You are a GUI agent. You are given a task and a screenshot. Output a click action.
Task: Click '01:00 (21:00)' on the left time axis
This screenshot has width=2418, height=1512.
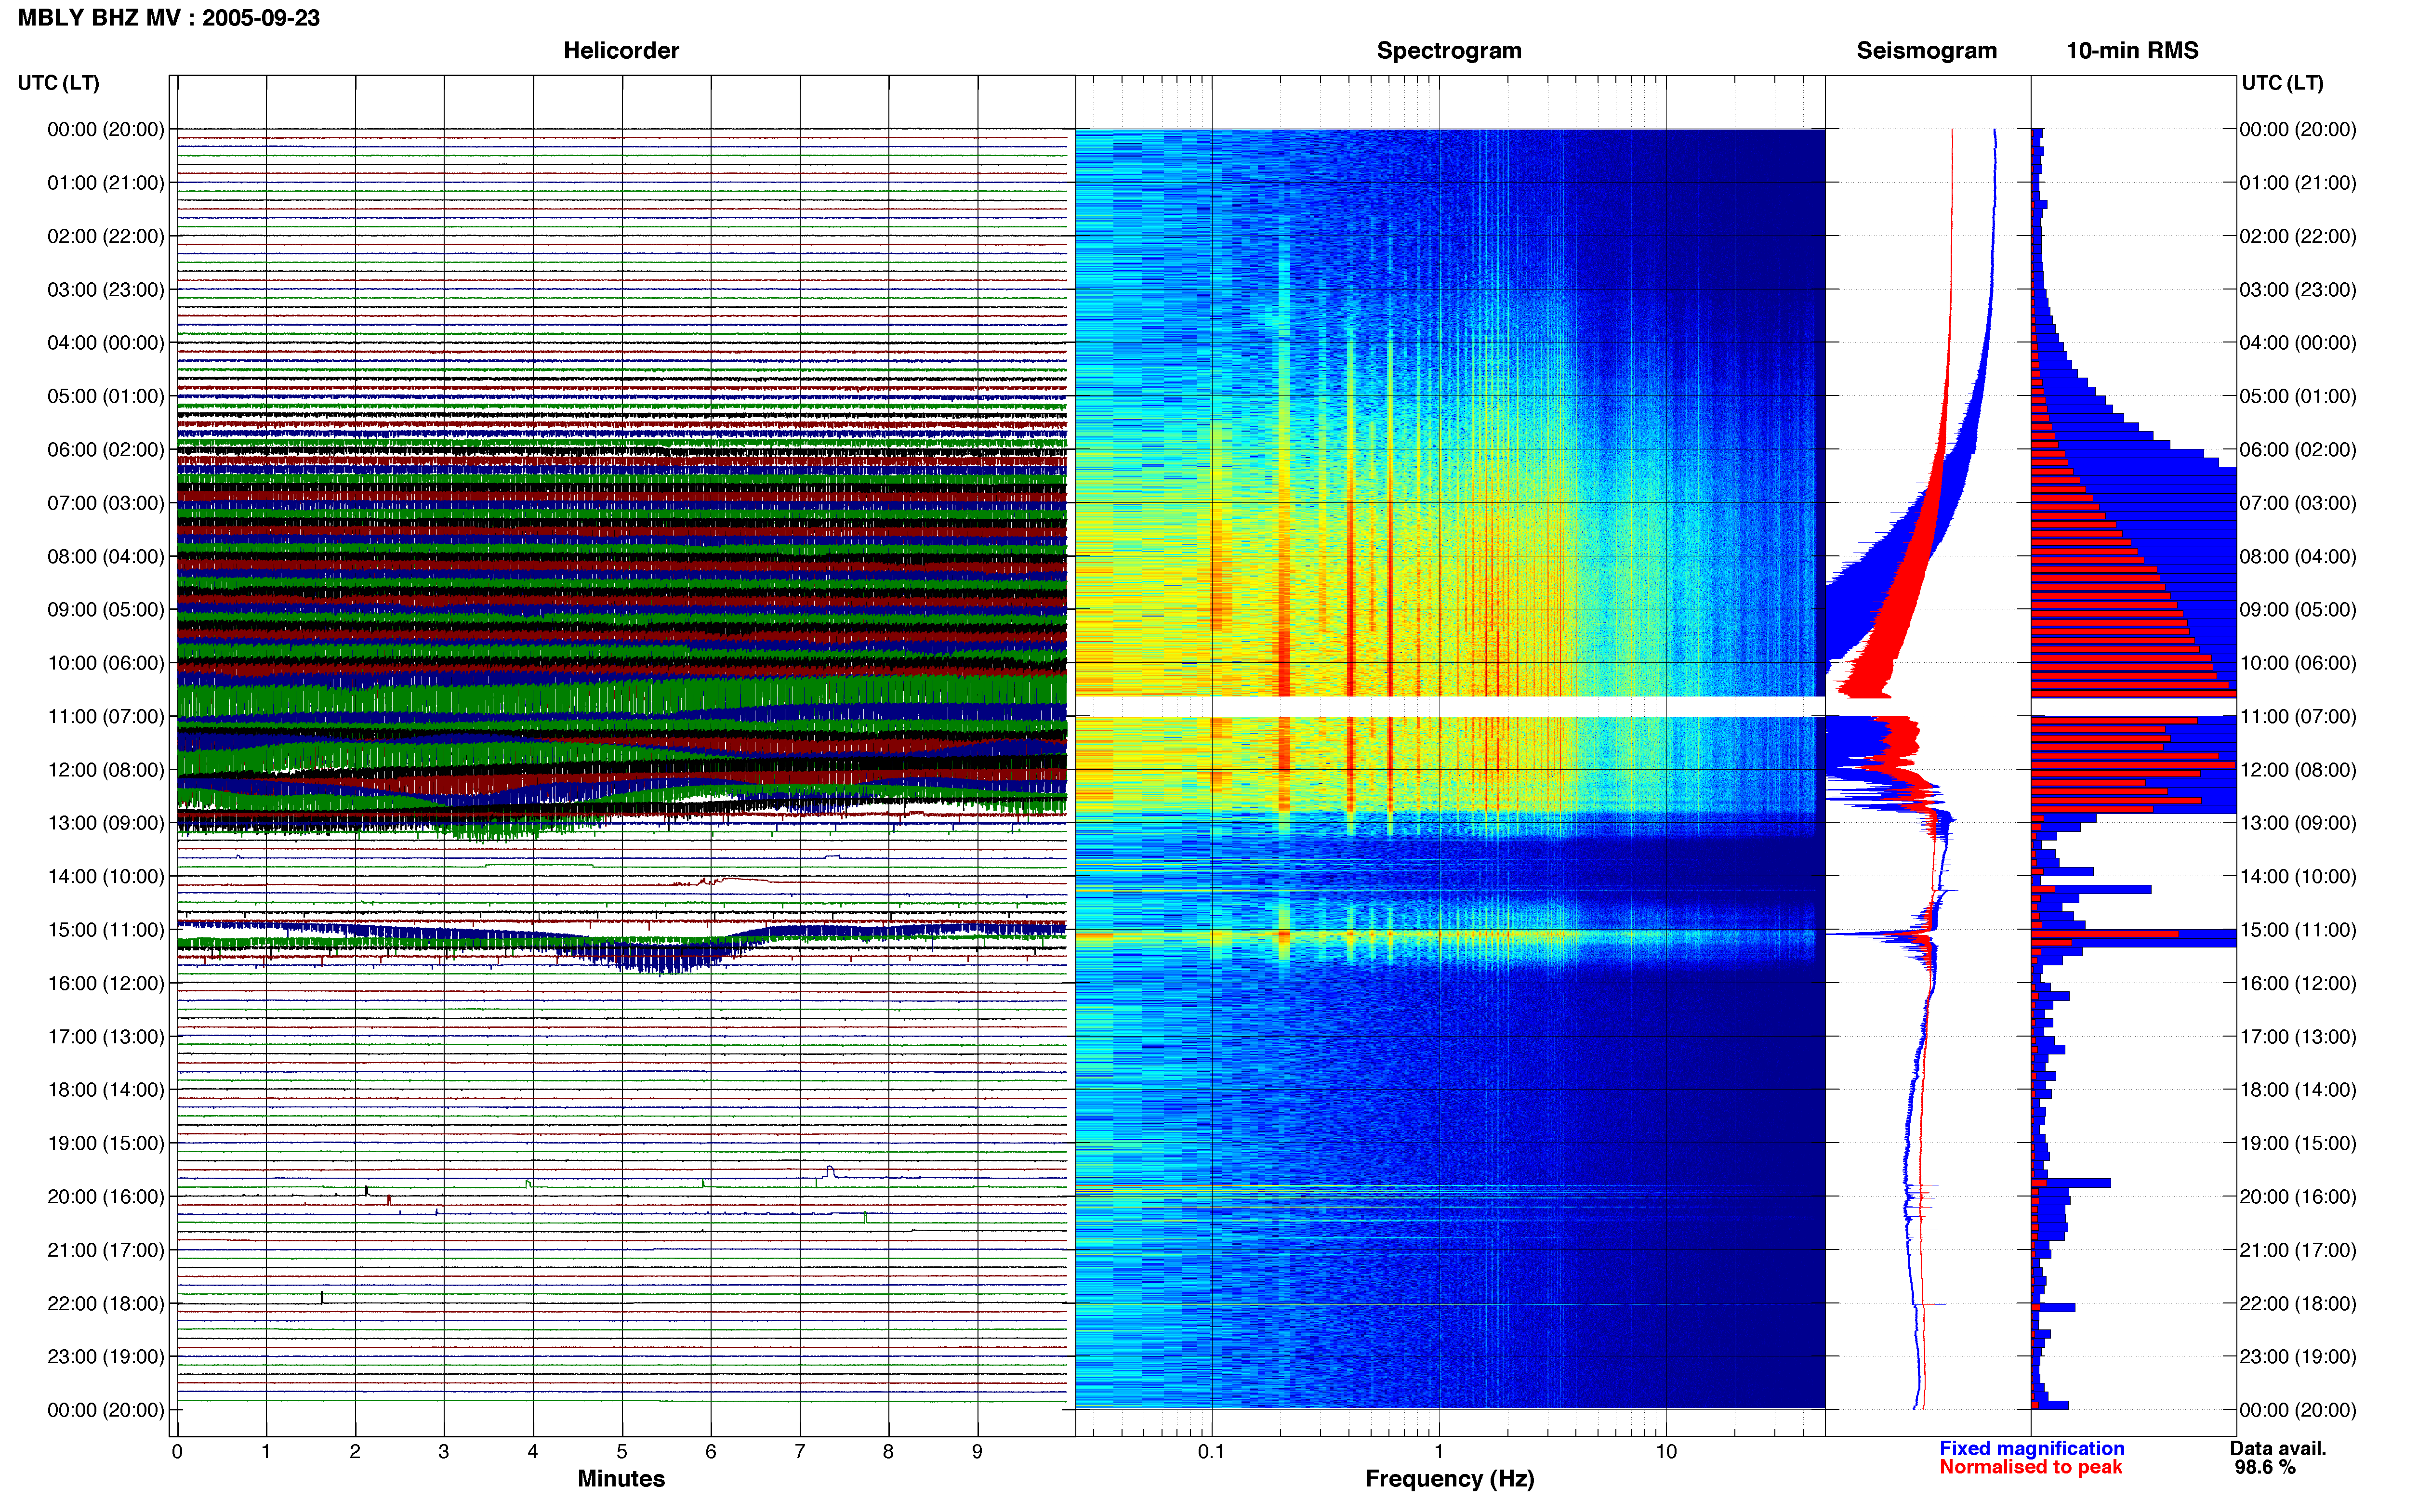106,183
